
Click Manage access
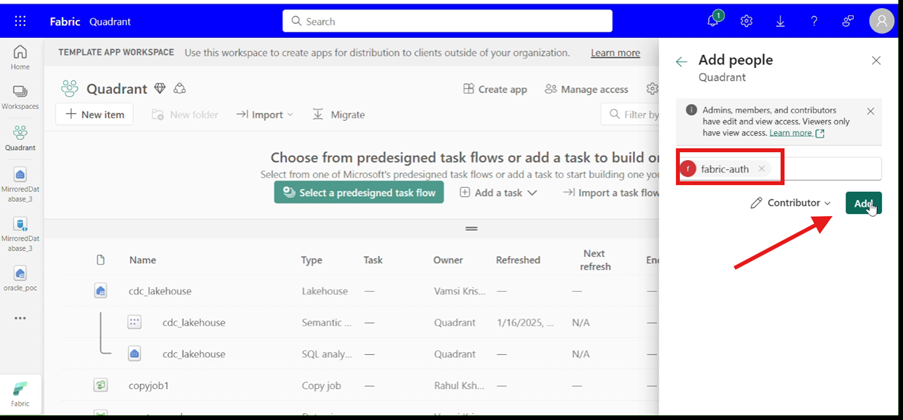(586, 89)
